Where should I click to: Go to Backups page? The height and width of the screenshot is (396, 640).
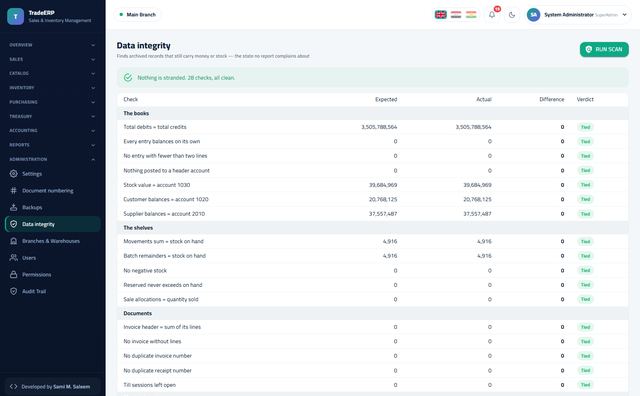point(52,207)
